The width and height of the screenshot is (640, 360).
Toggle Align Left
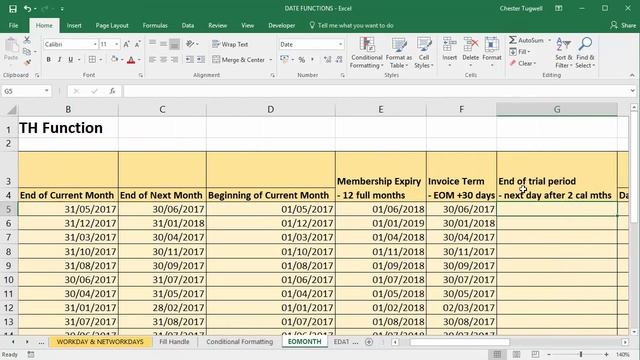pos(152,60)
